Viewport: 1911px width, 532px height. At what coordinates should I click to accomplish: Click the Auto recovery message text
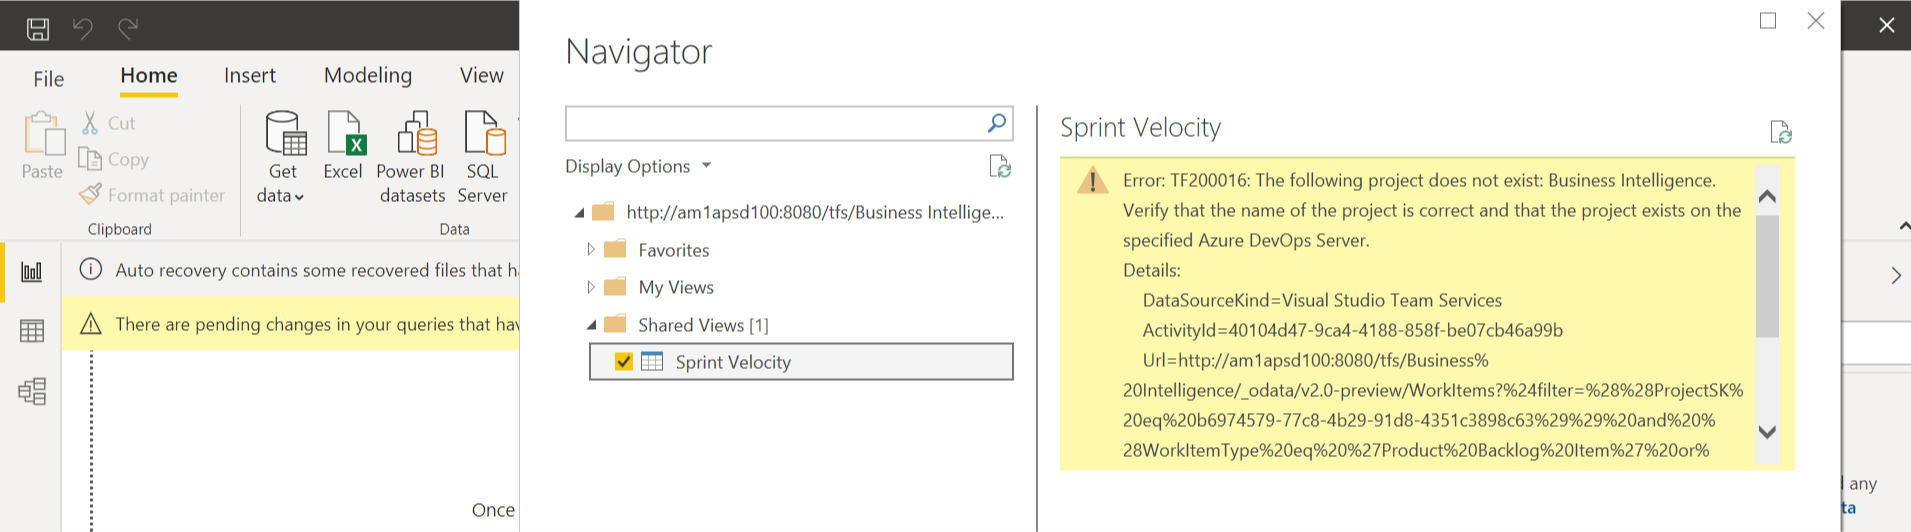317,270
